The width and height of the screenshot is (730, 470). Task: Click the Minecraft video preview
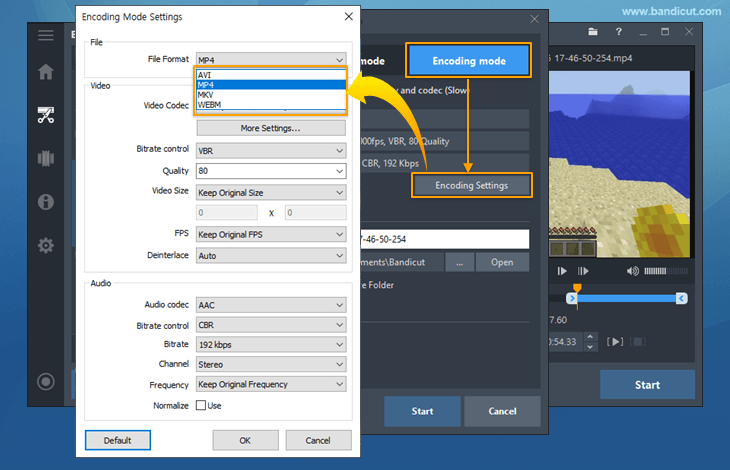[619, 164]
